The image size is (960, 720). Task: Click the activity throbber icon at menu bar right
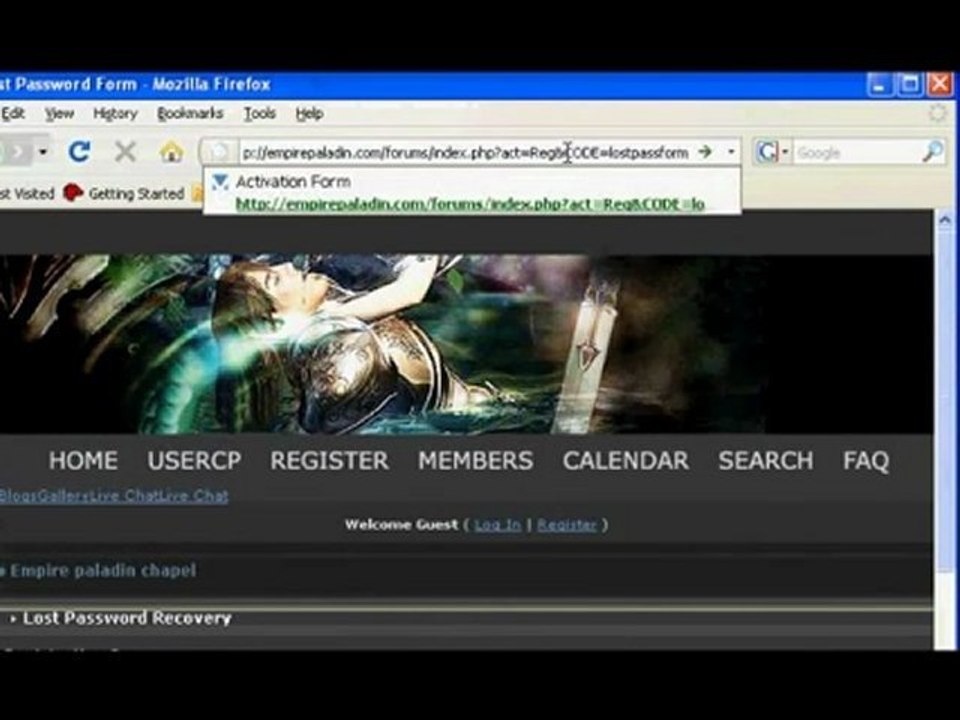(937, 113)
